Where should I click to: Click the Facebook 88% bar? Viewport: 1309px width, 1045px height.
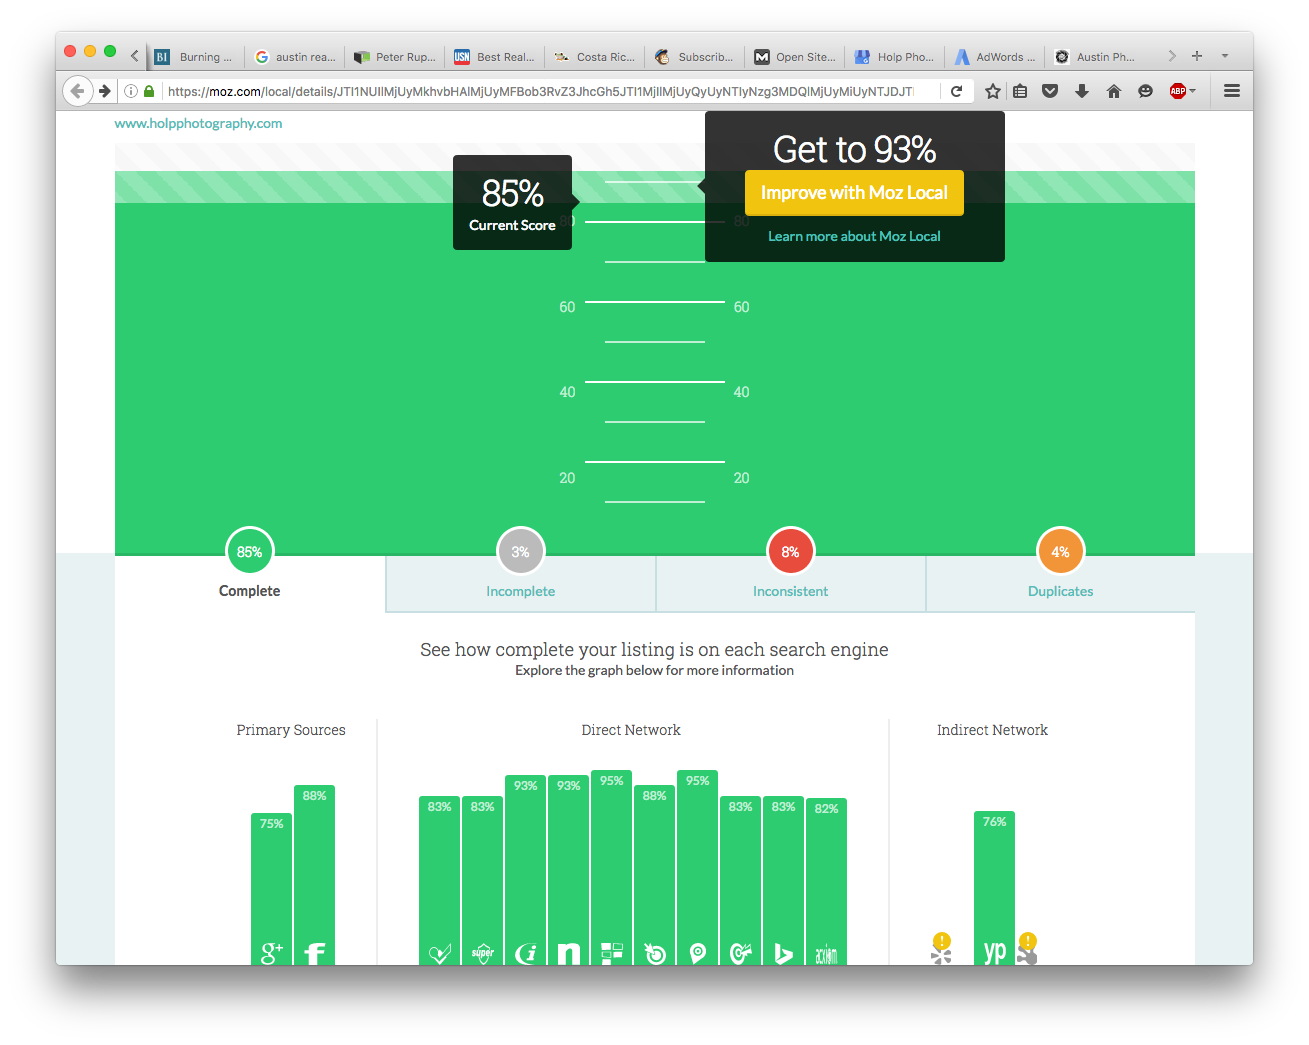point(314,875)
